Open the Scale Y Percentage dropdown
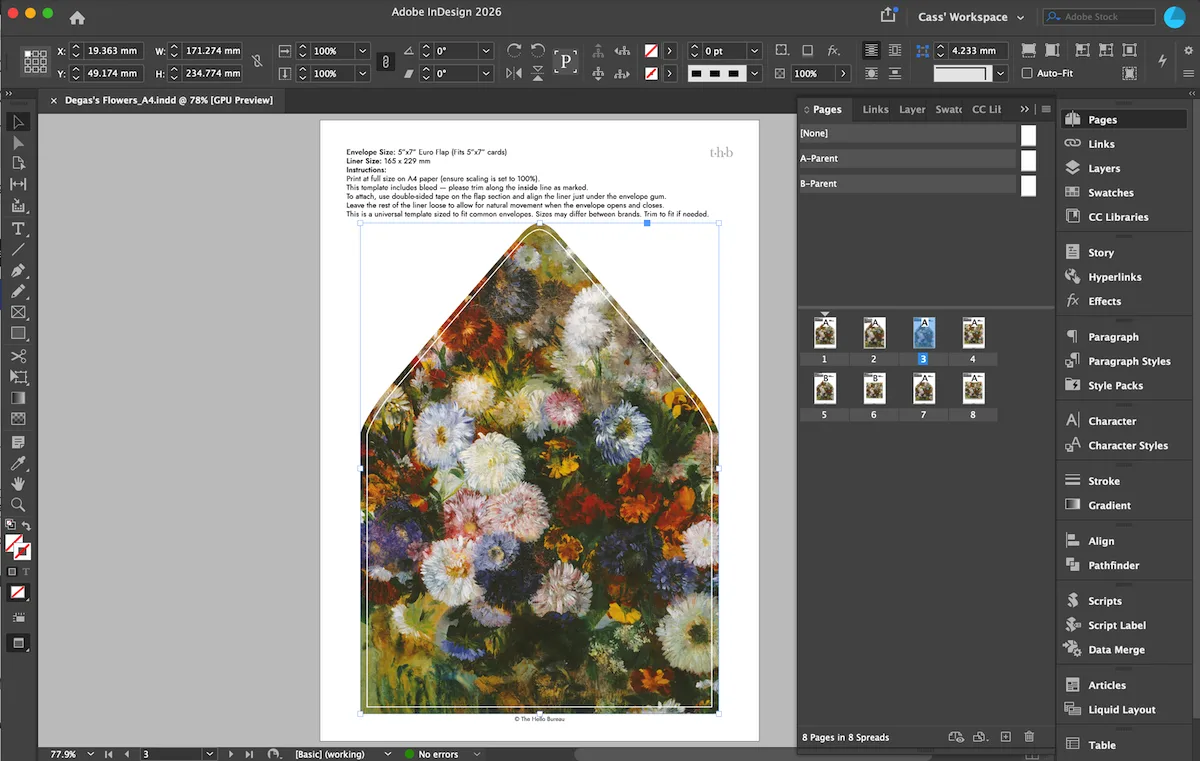Image resolution: width=1200 pixels, height=761 pixels. point(362,73)
